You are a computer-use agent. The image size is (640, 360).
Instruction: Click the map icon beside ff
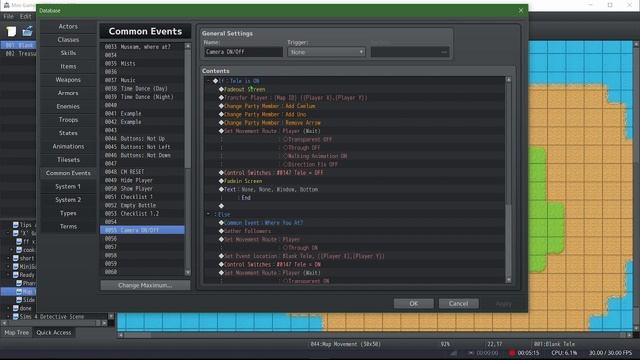pos(19,242)
